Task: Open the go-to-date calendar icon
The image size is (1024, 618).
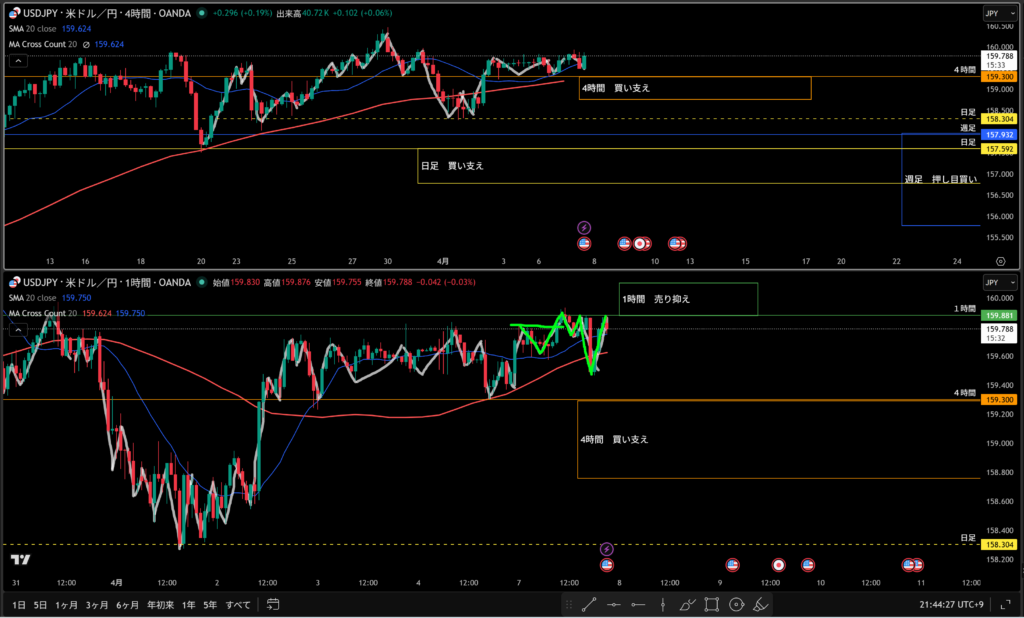Action: pos(272,604)
